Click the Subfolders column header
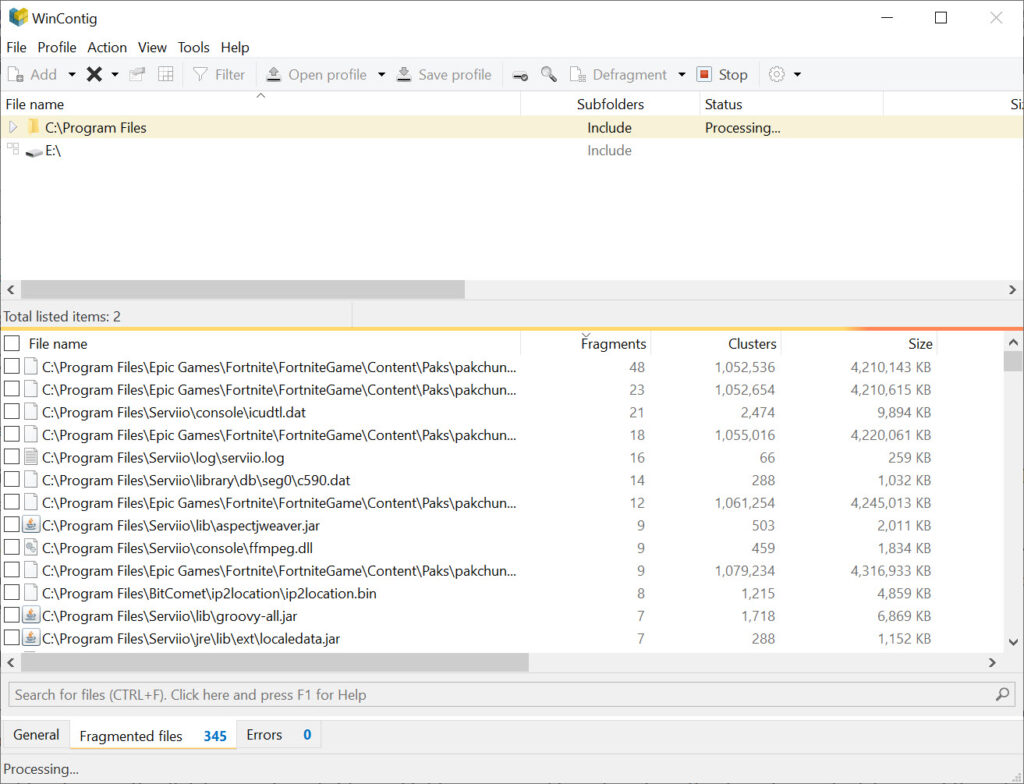1024x784 pixels. pos(610,105)
